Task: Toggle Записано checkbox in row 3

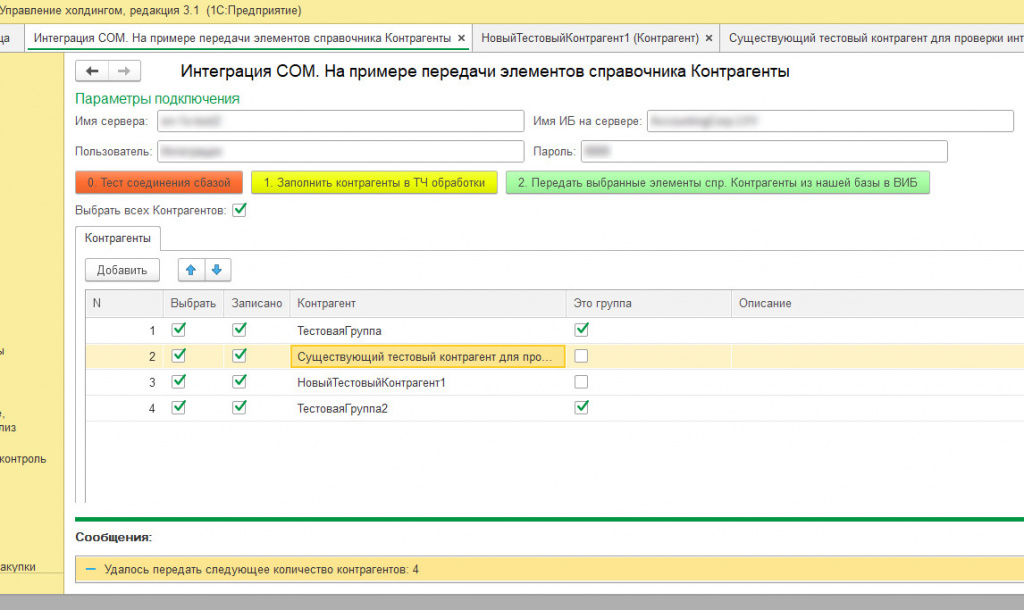Action: pos(240,381)
